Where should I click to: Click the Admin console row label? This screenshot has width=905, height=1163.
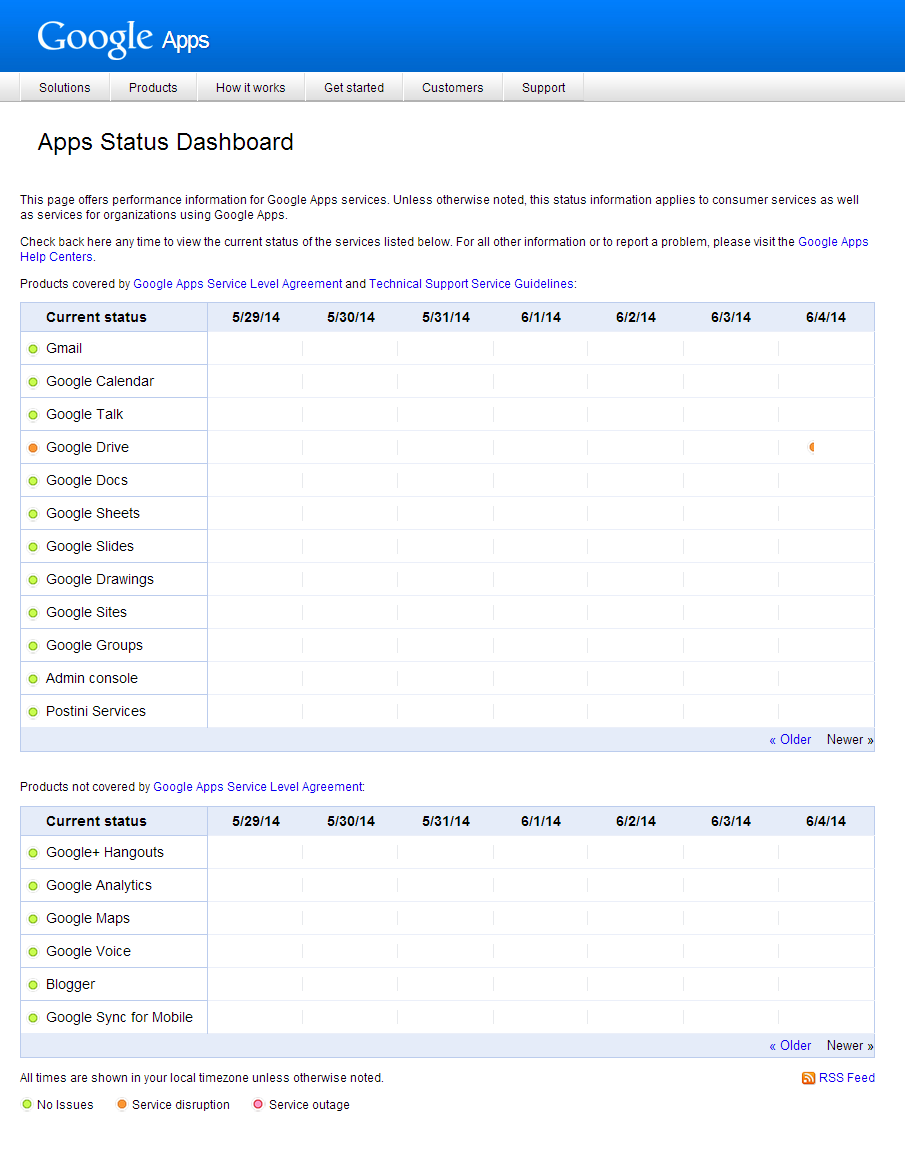92,679
